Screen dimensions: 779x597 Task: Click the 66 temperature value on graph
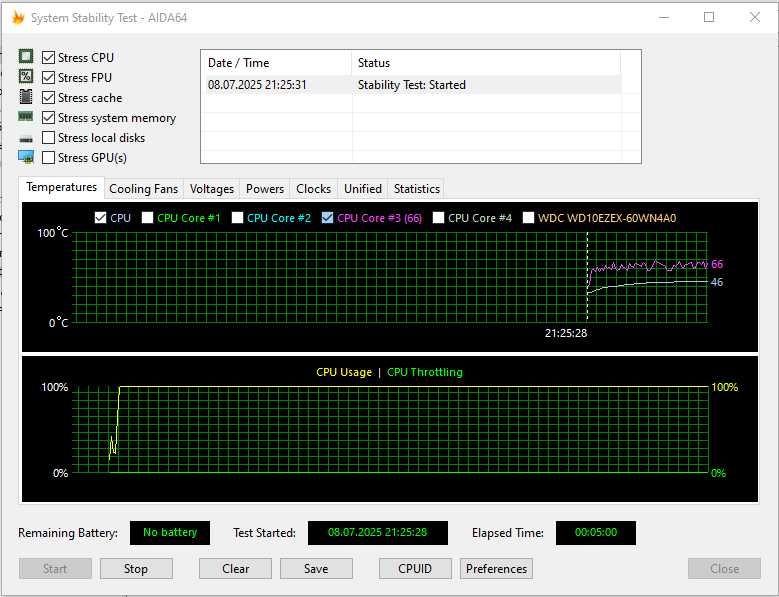[x=717, y=264]
